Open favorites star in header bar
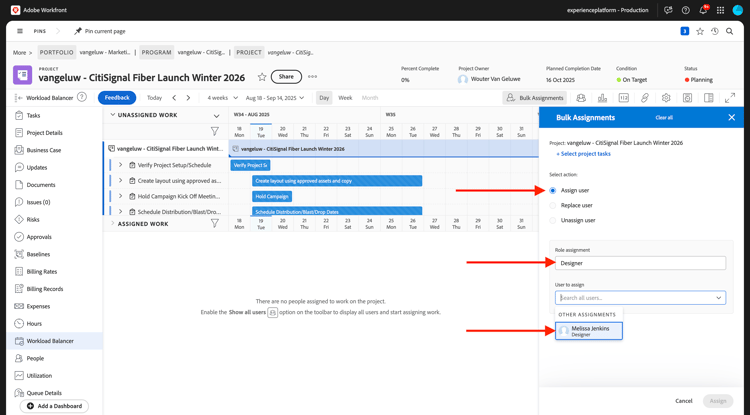The width and height of the screenshot is (750, 415). (700, 31)
